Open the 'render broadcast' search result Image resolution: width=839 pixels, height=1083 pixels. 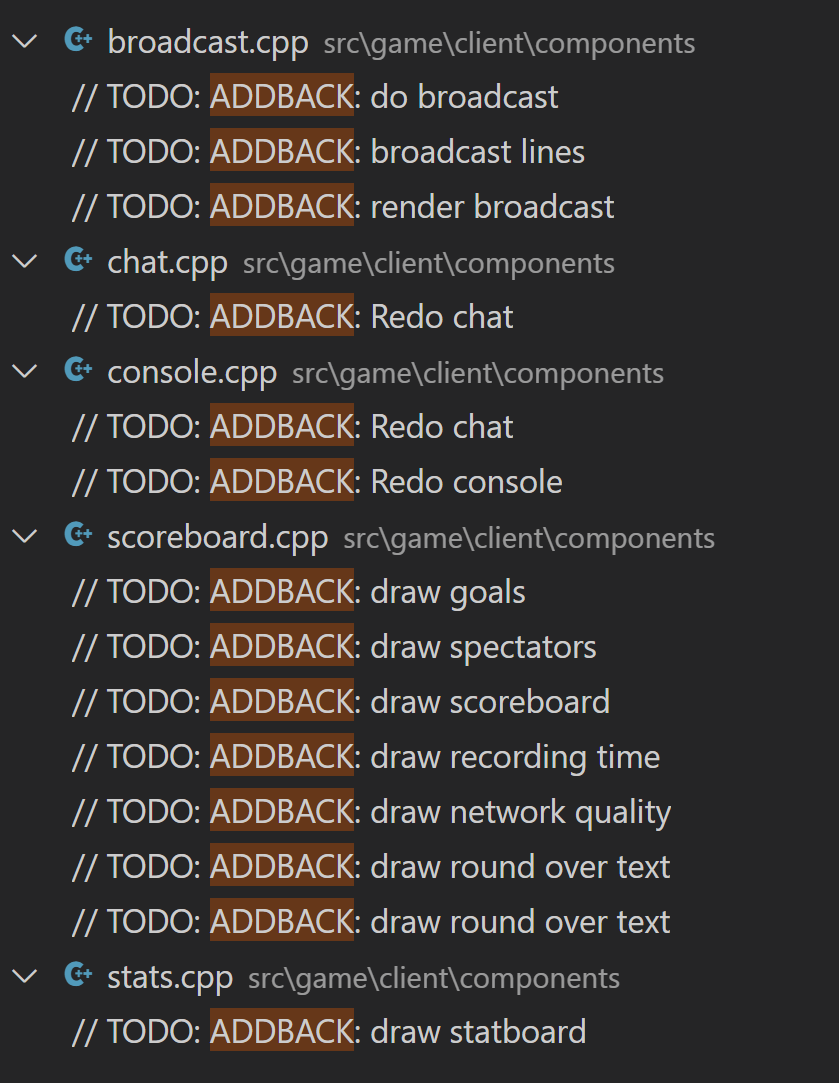[343, 207]
